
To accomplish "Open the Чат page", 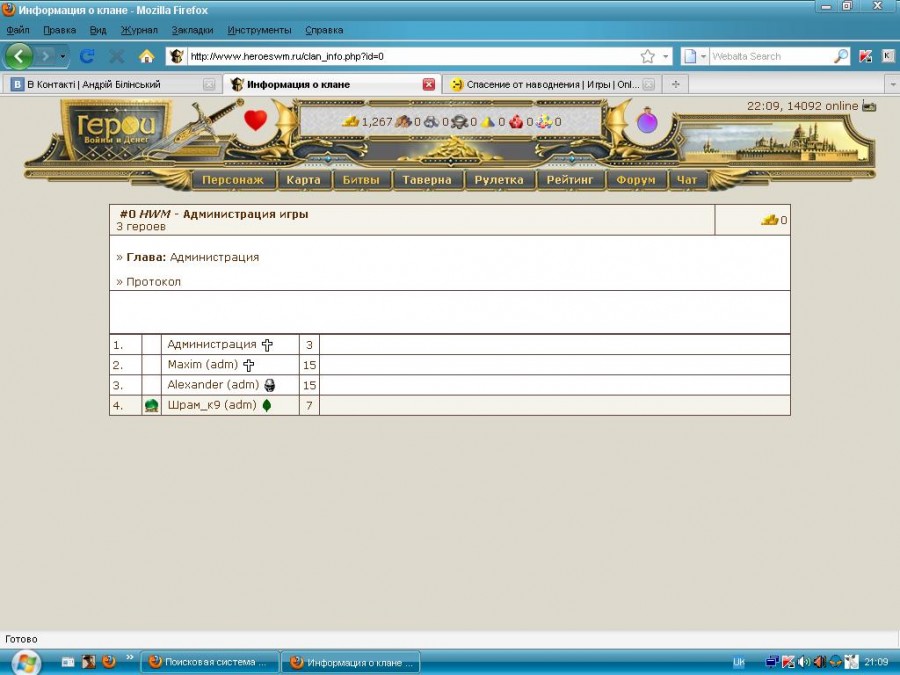I will tap(686, 180).
